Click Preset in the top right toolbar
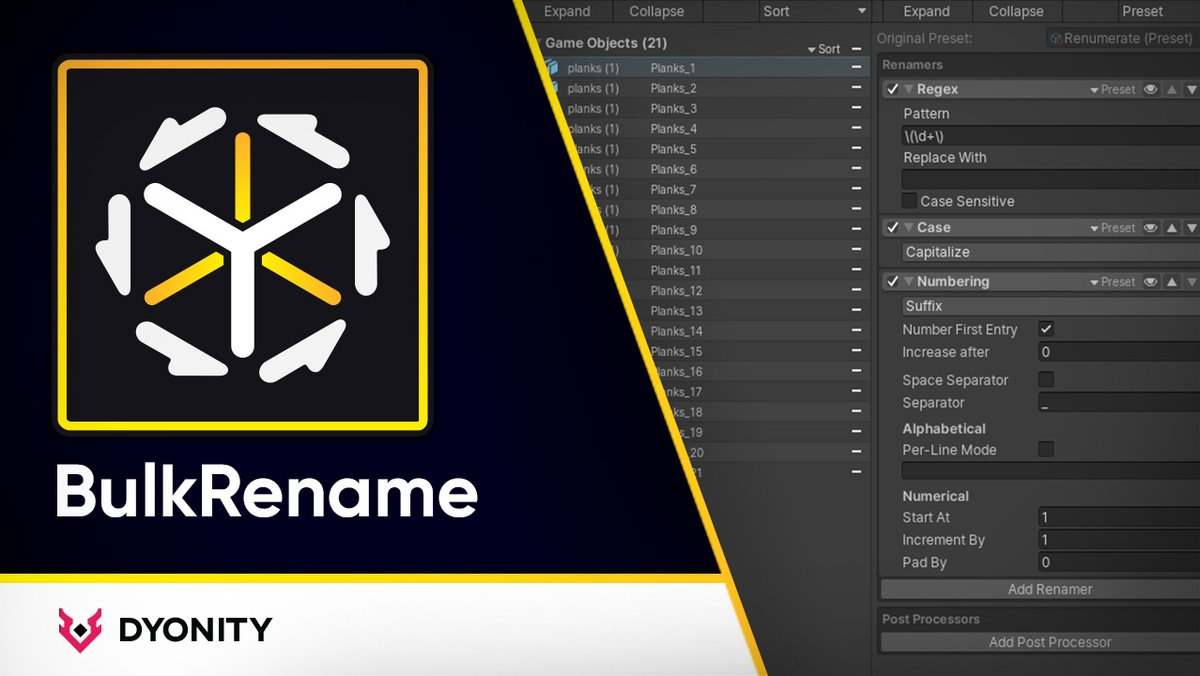Screen dimensions: 1200x676 tap(1142, 11)
